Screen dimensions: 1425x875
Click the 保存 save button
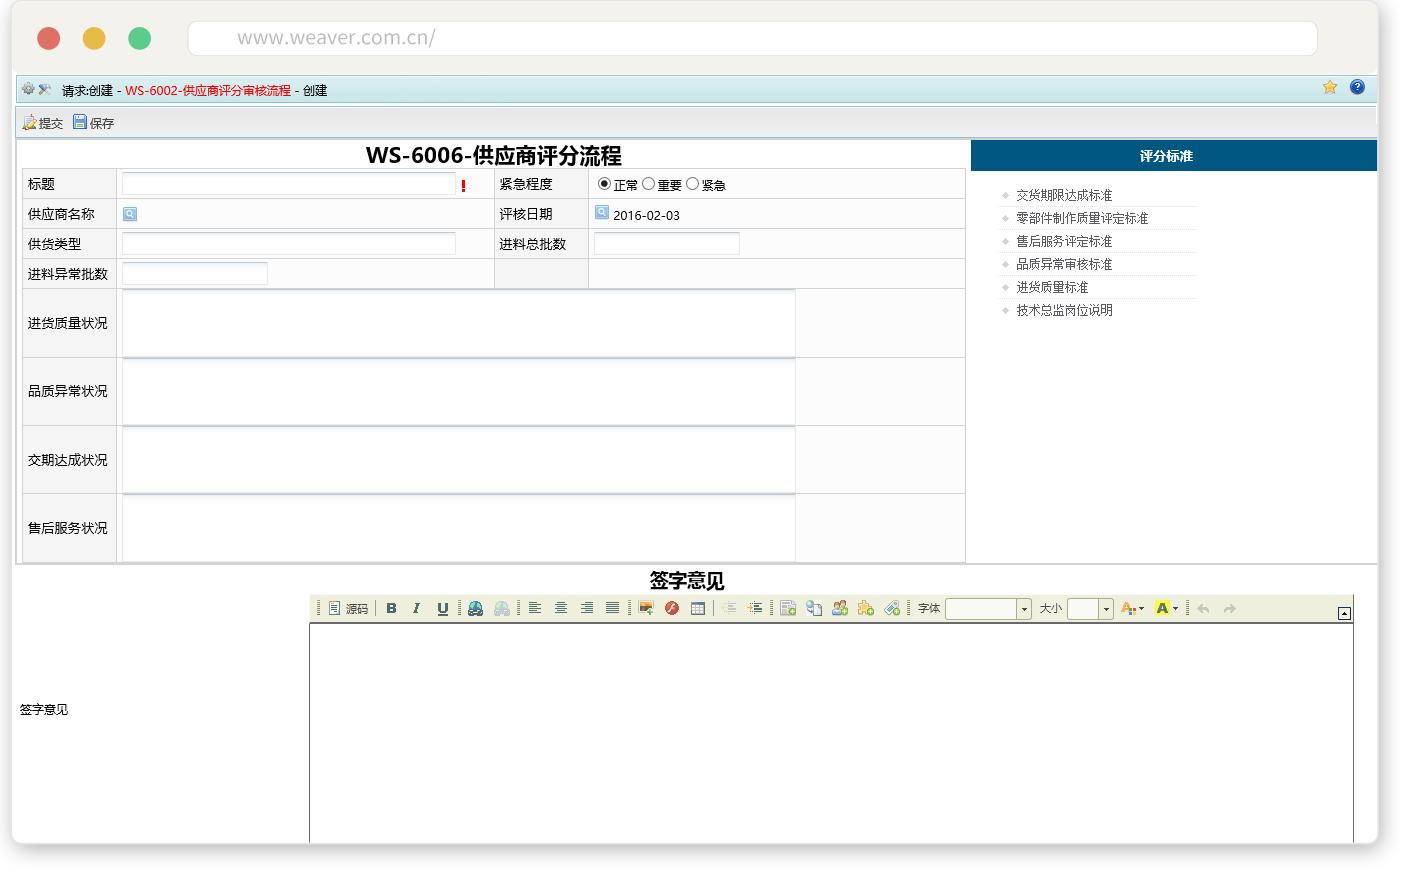(93, 123)
